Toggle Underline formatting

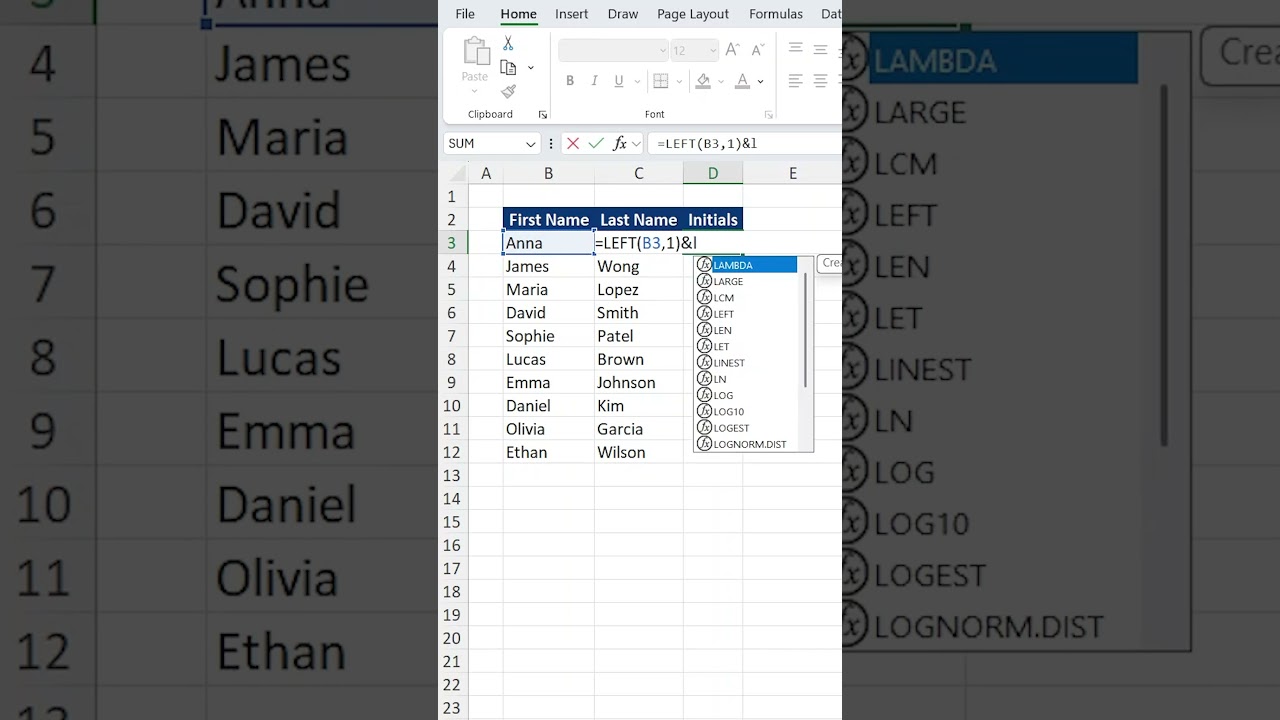coord(619,81)
